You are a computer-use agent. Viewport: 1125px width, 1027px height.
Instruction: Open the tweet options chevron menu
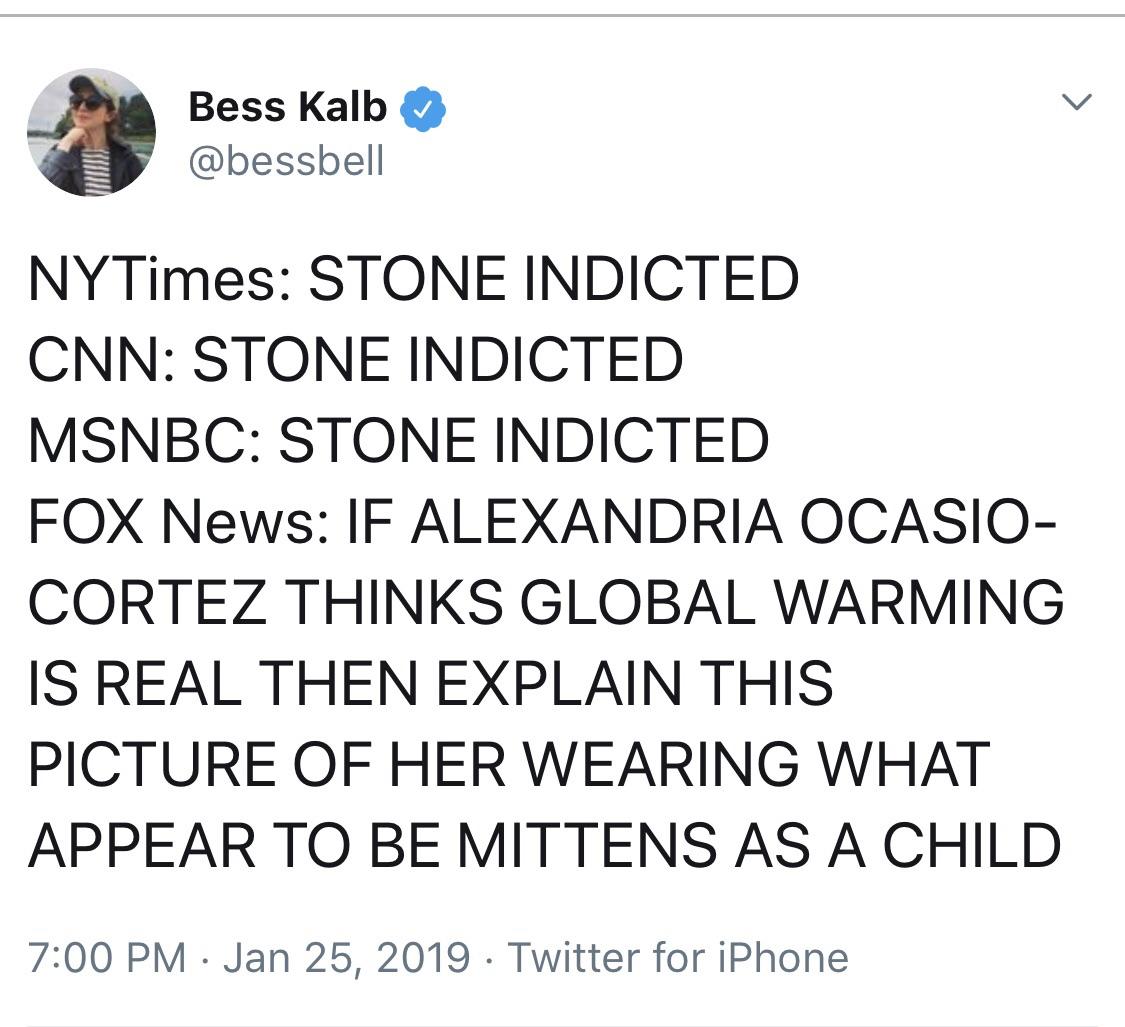1077,102
